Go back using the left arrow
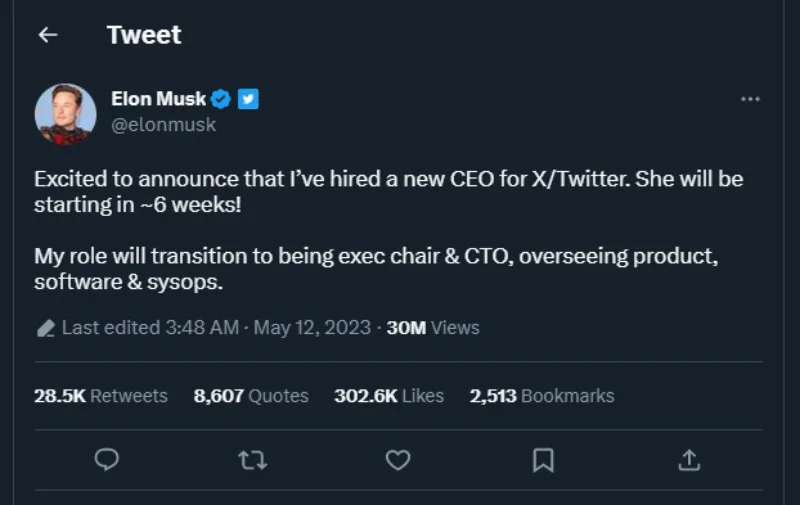The image size is (800, 505). 47,35
